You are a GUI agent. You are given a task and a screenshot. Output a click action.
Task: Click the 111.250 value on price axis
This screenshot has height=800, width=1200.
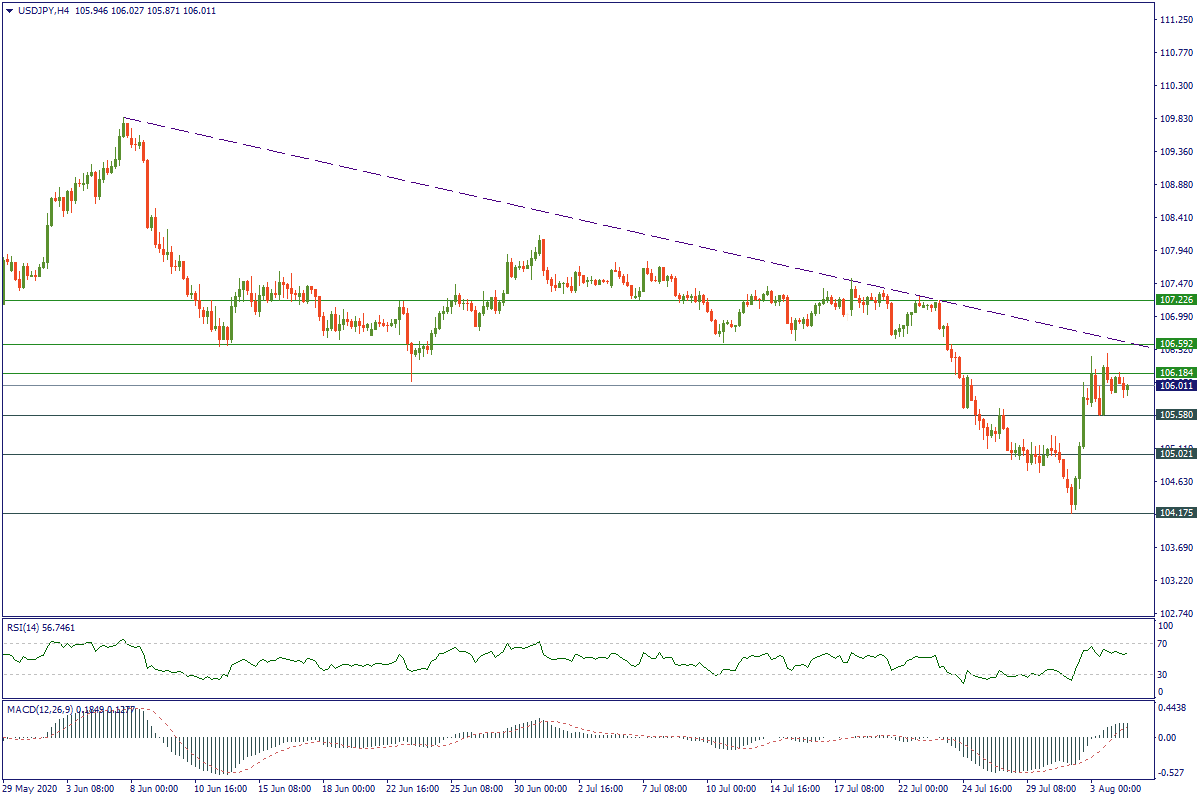tap(1172, 20)
